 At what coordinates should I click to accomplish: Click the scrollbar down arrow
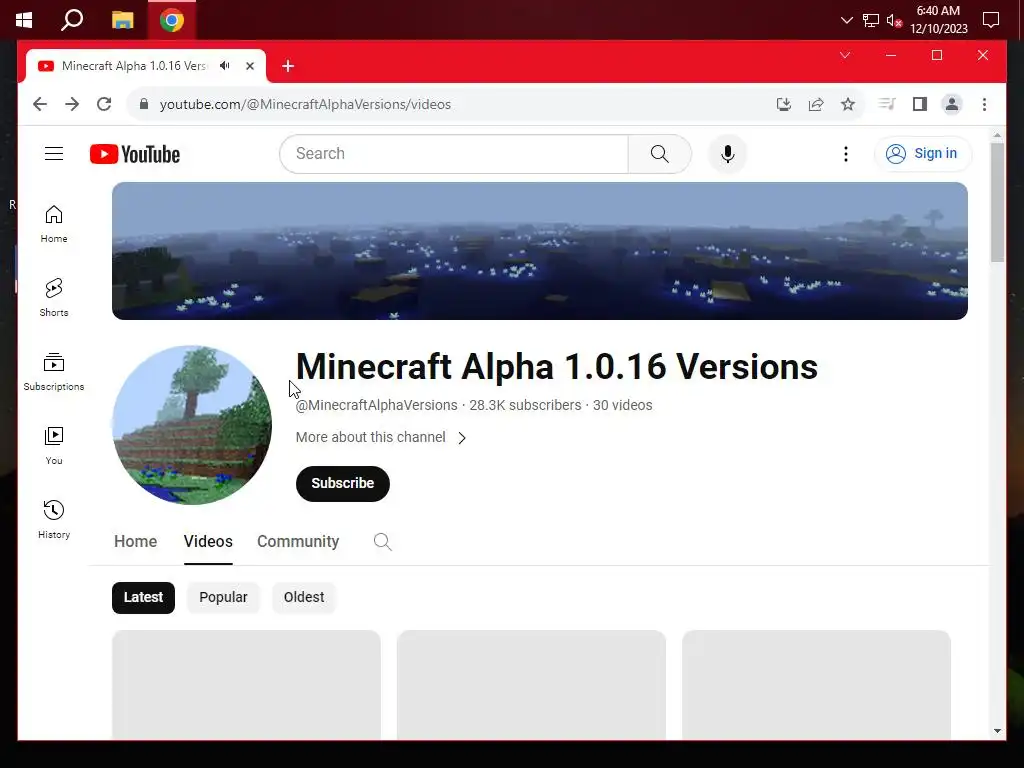click(997, 731)
